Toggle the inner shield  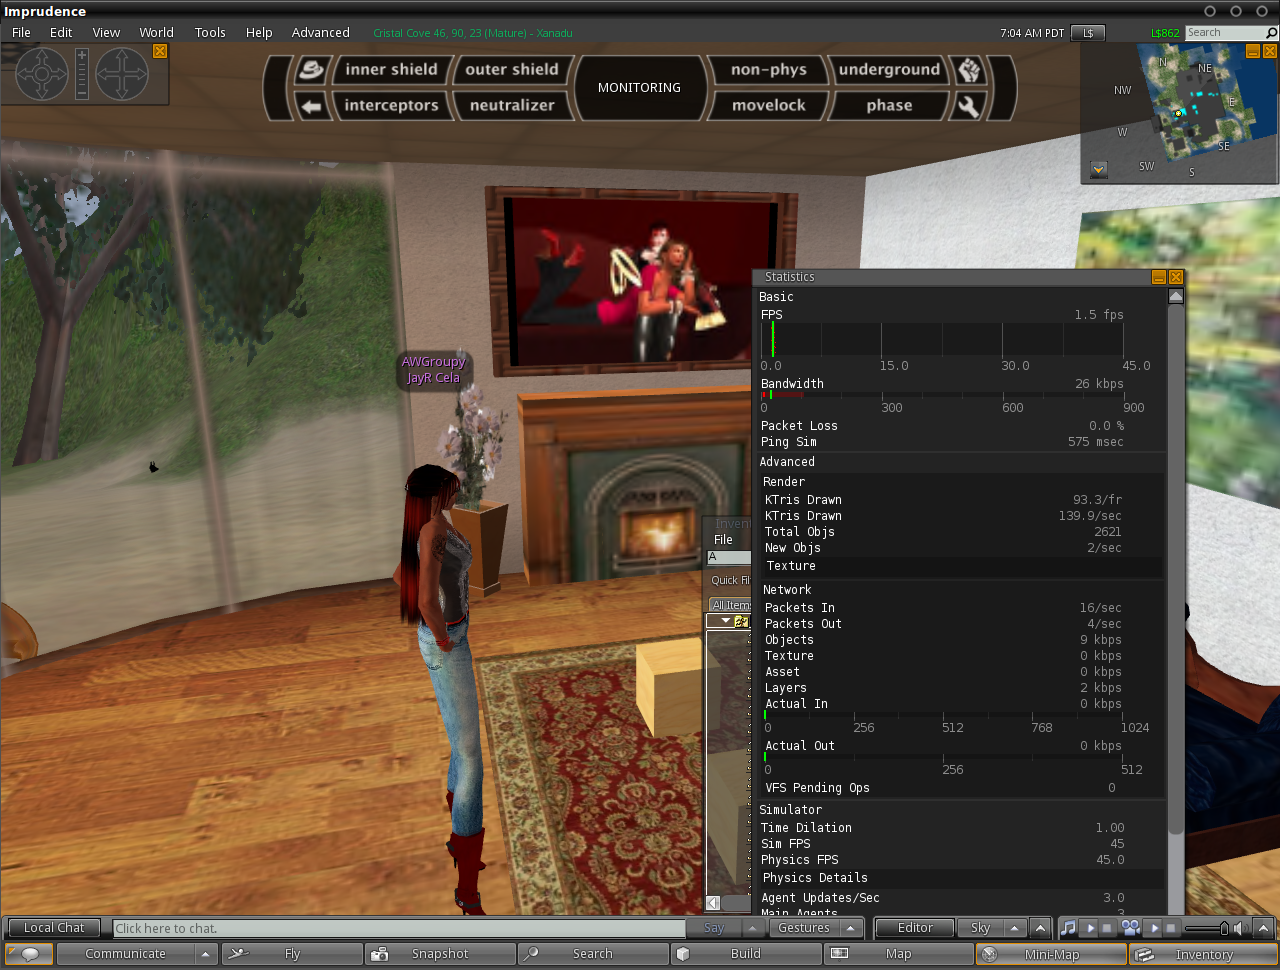[x=391, y=70]
